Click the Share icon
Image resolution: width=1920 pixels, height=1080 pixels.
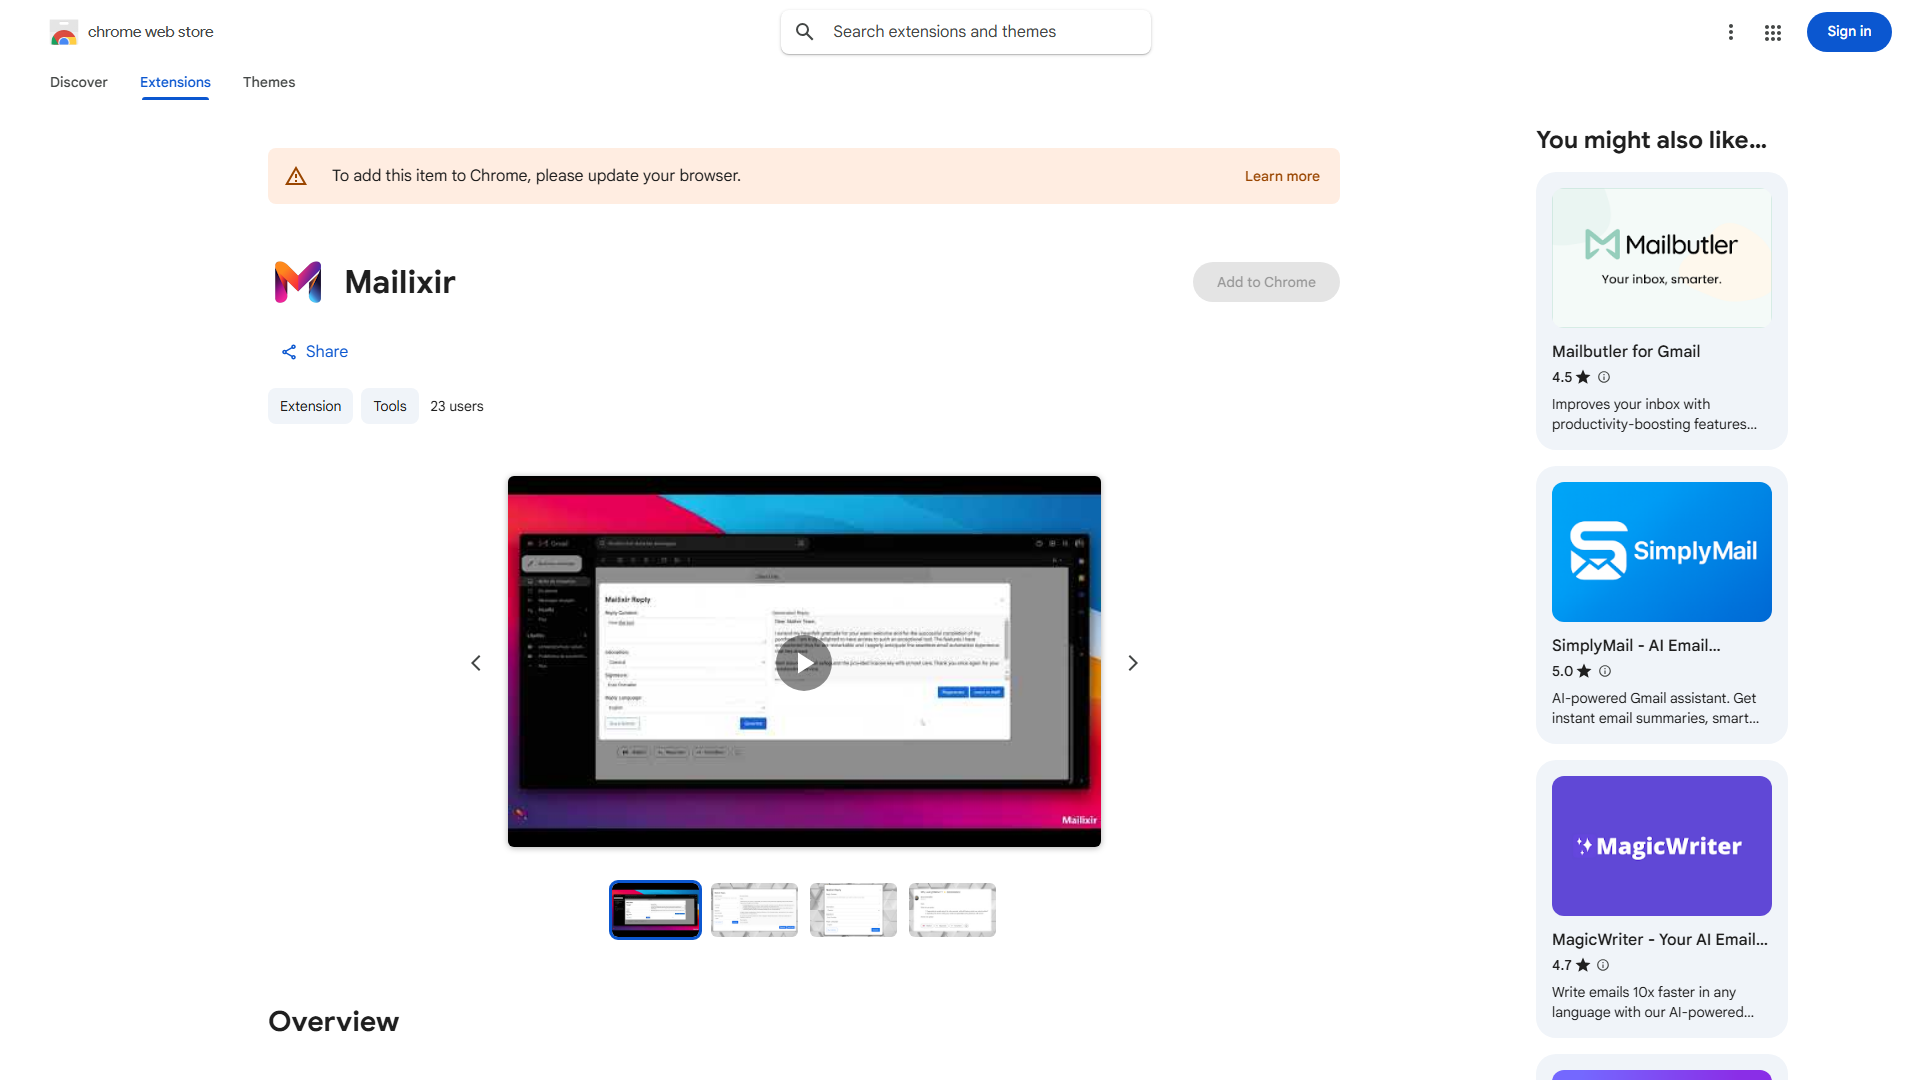click(289, 352)
